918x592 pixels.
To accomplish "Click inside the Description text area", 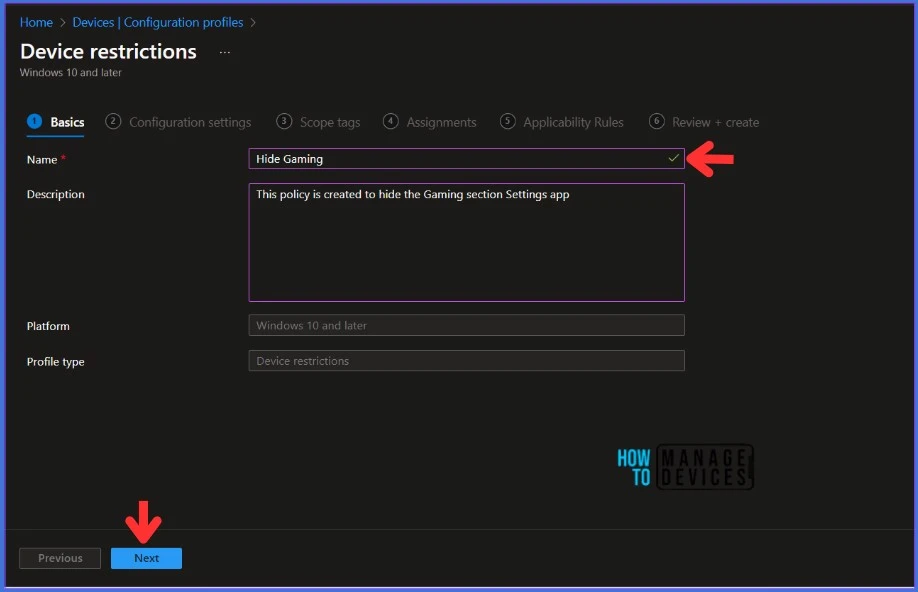I will (467, 242).
